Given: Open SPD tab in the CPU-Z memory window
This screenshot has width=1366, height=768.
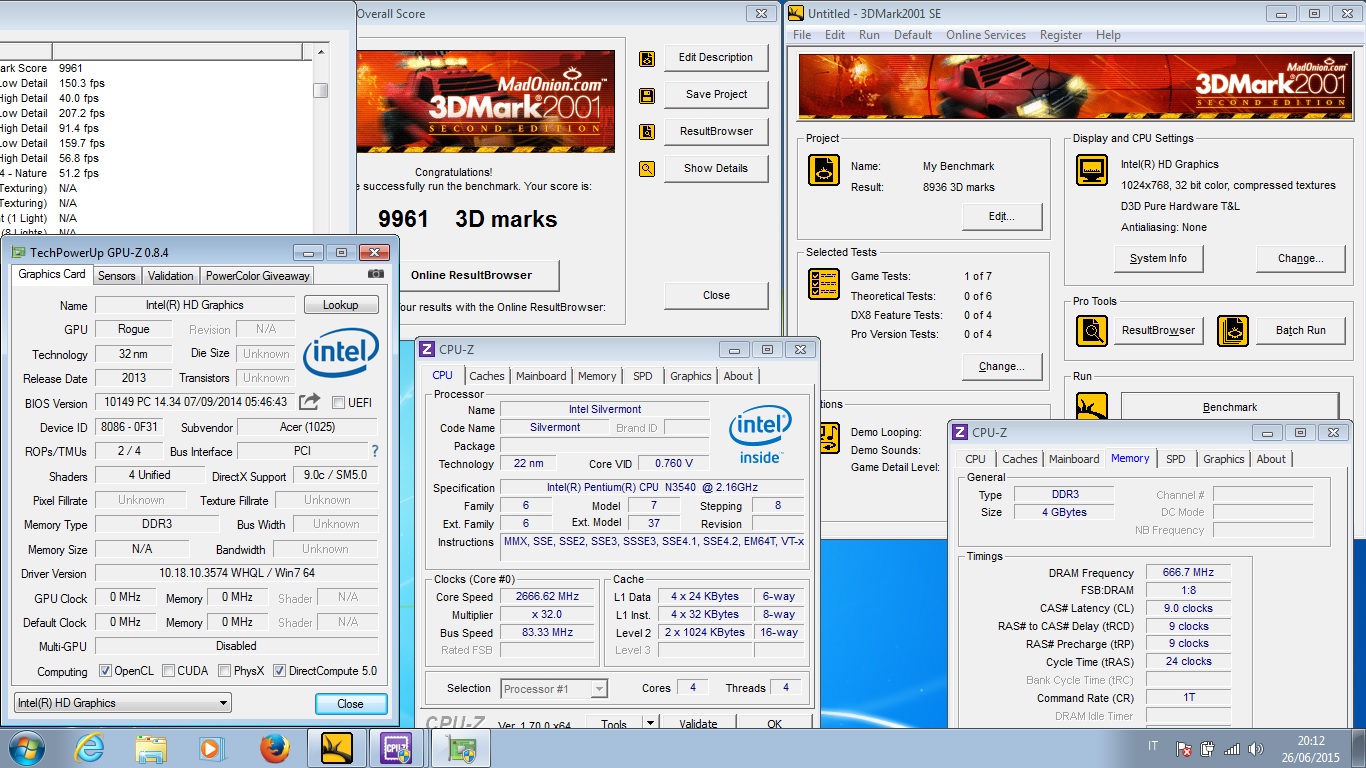Looking at the screenshot, I should point(1176,459).
